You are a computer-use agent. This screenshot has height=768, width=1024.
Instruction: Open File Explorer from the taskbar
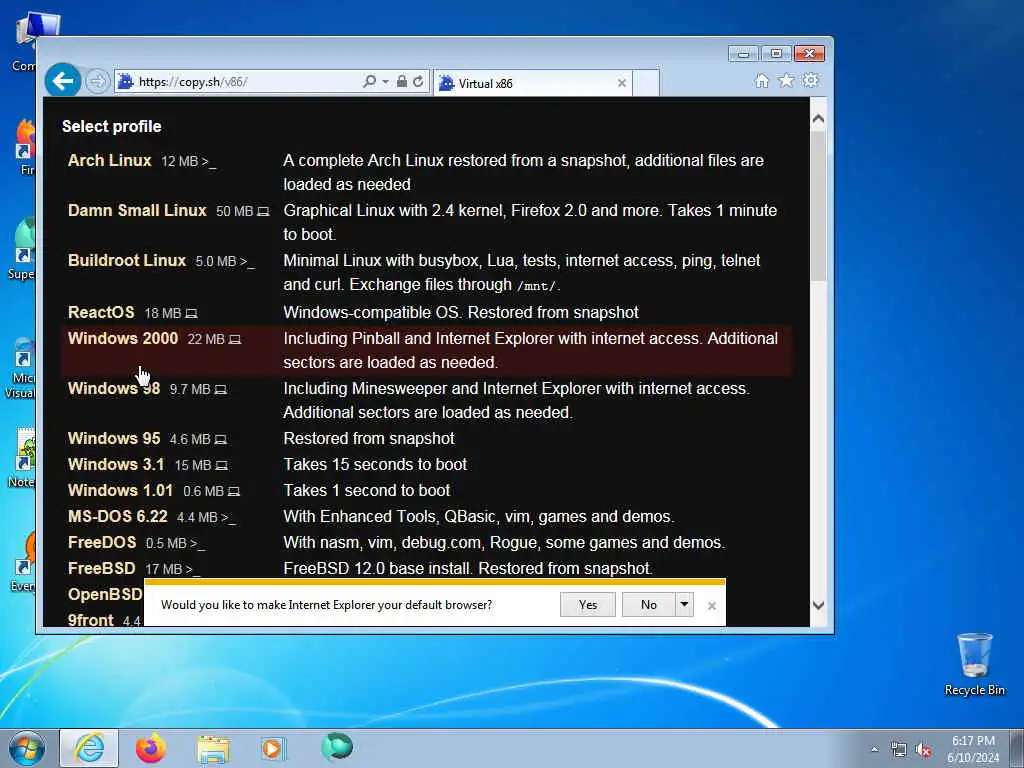point(213,748)
